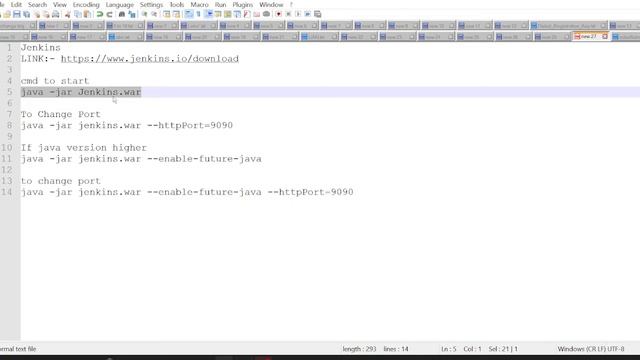Open the Language menu

[120, 4]
